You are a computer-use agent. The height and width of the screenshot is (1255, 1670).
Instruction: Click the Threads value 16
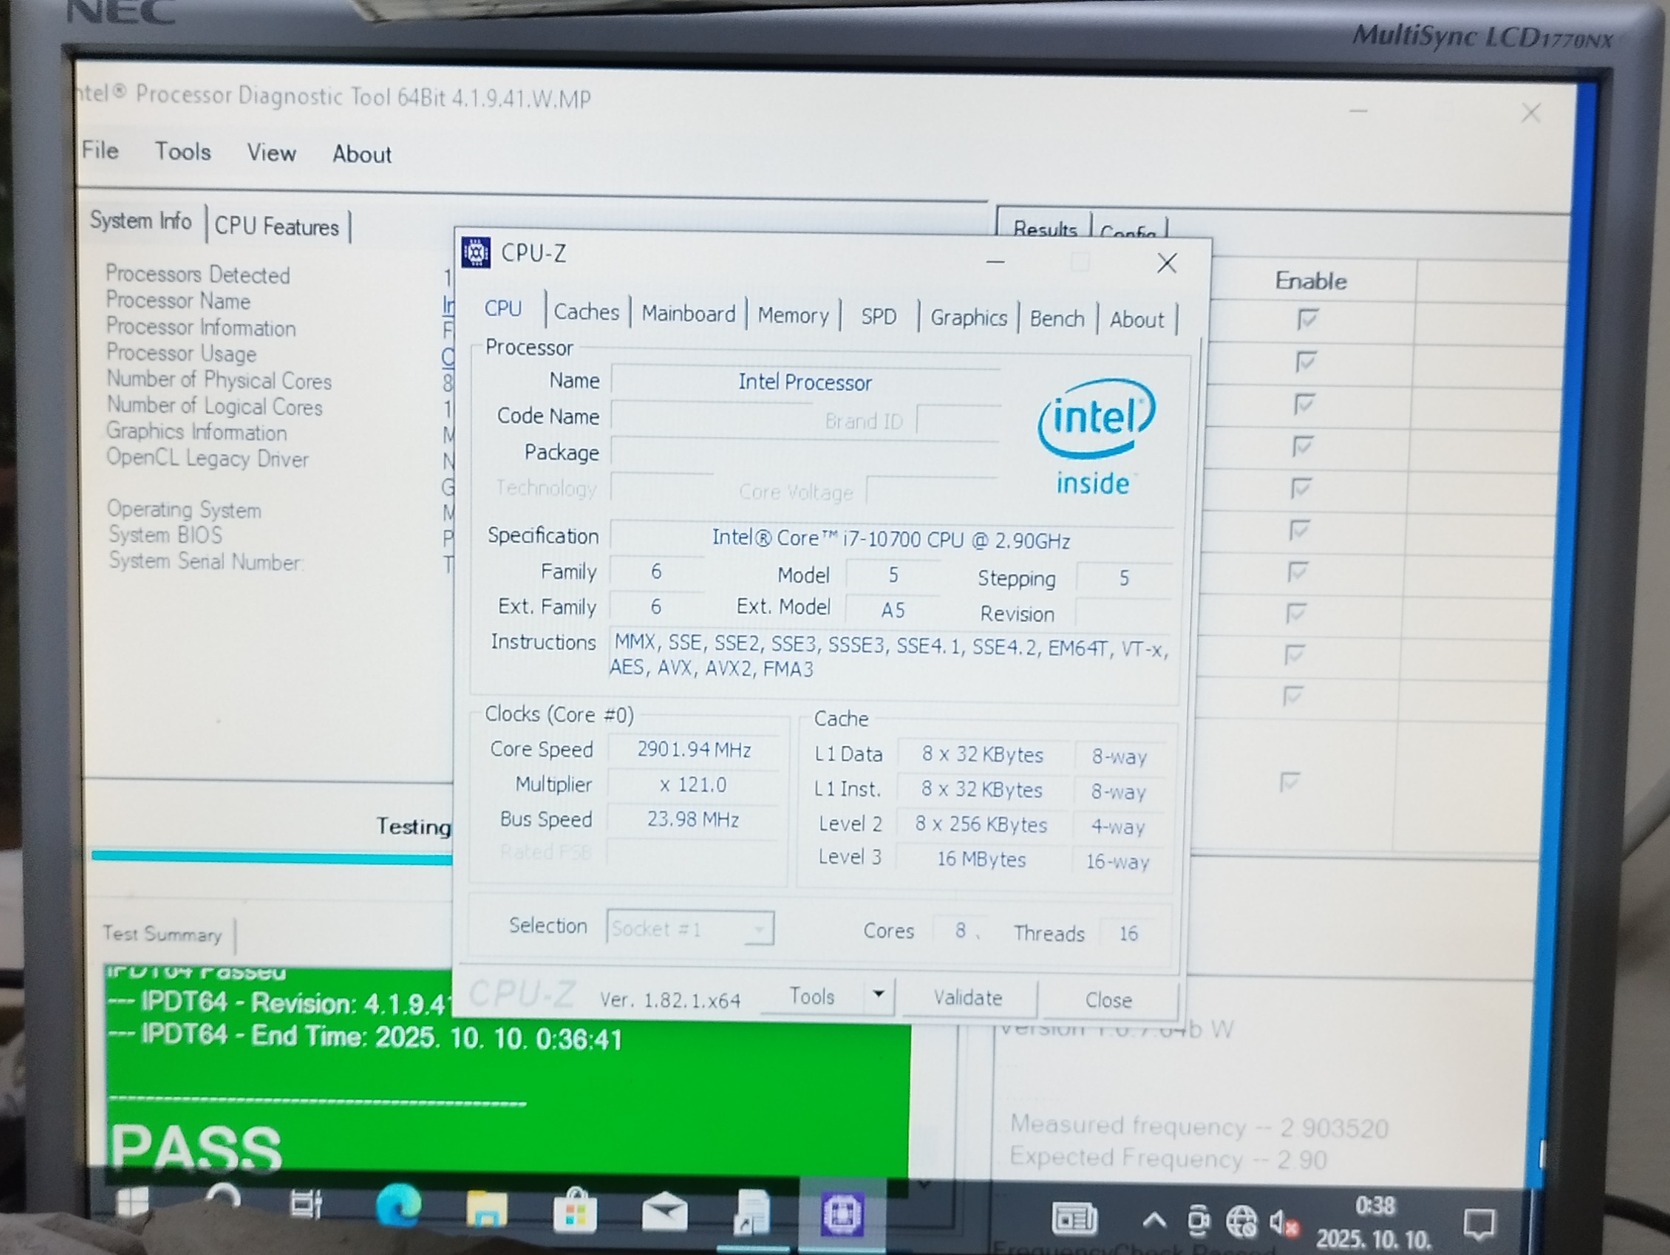1129,933
